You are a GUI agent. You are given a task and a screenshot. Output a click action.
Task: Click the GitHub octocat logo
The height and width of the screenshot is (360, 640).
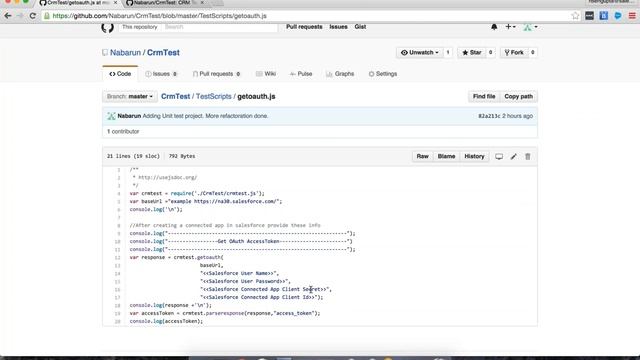pos(107,27)
